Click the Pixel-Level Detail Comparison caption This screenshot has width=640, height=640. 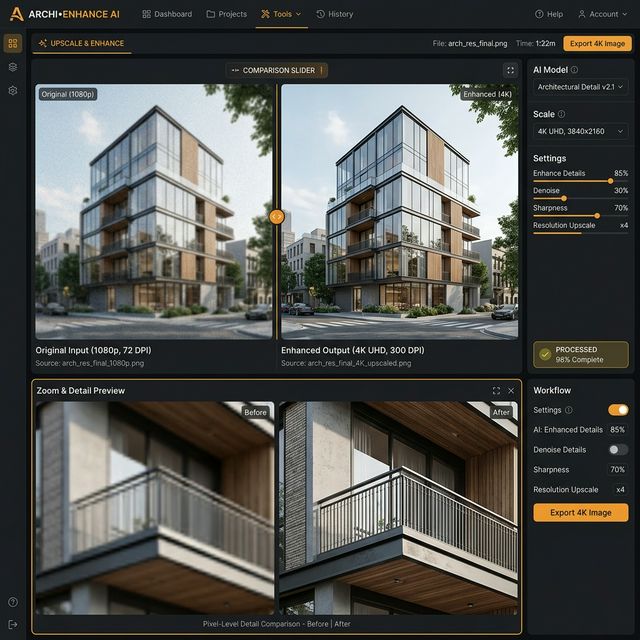(x=276, y=624)
